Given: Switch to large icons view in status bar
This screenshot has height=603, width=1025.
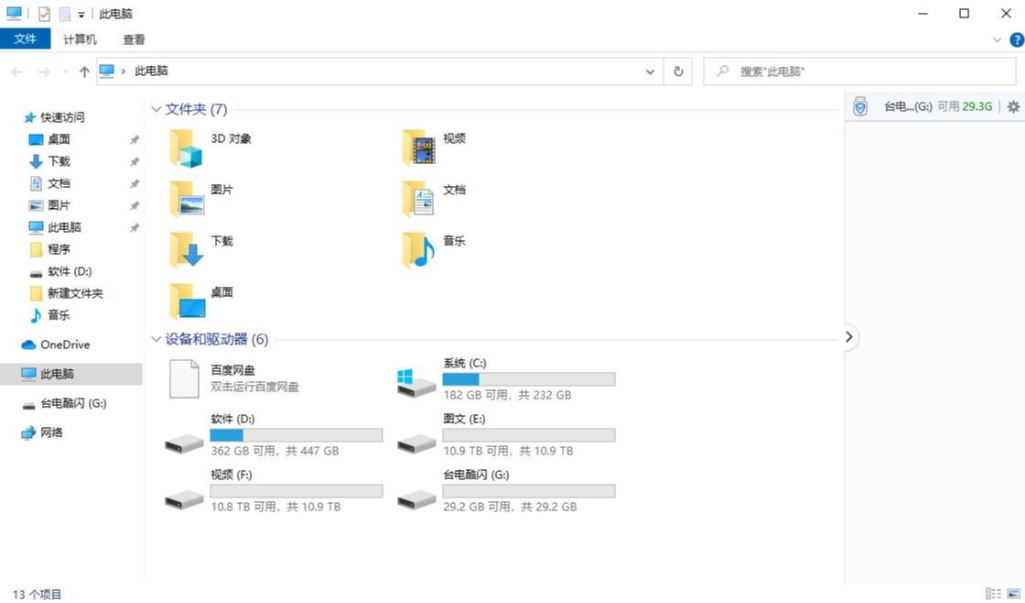Looking at the screenshot, I should [x=1012, y=594].
